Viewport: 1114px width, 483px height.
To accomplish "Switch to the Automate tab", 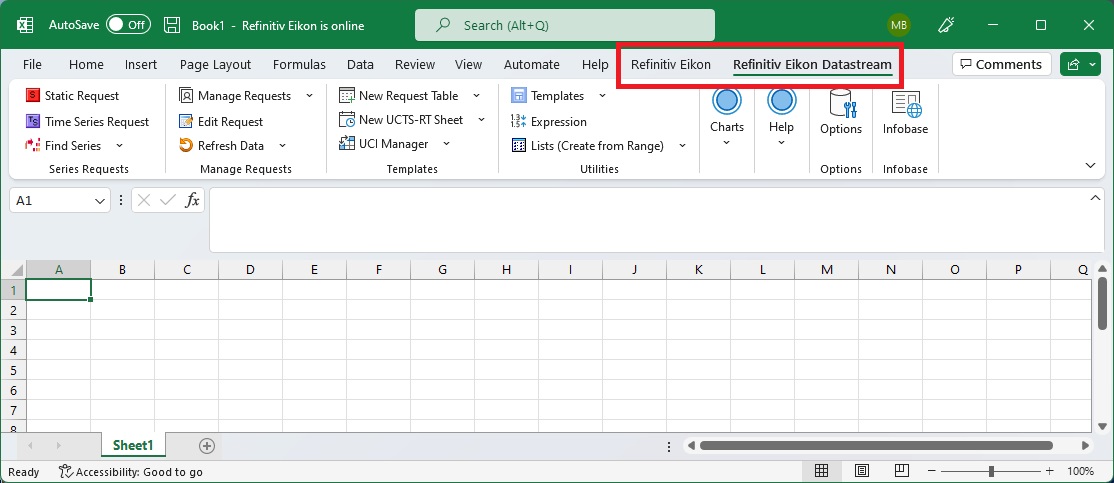I will (531, 65).
